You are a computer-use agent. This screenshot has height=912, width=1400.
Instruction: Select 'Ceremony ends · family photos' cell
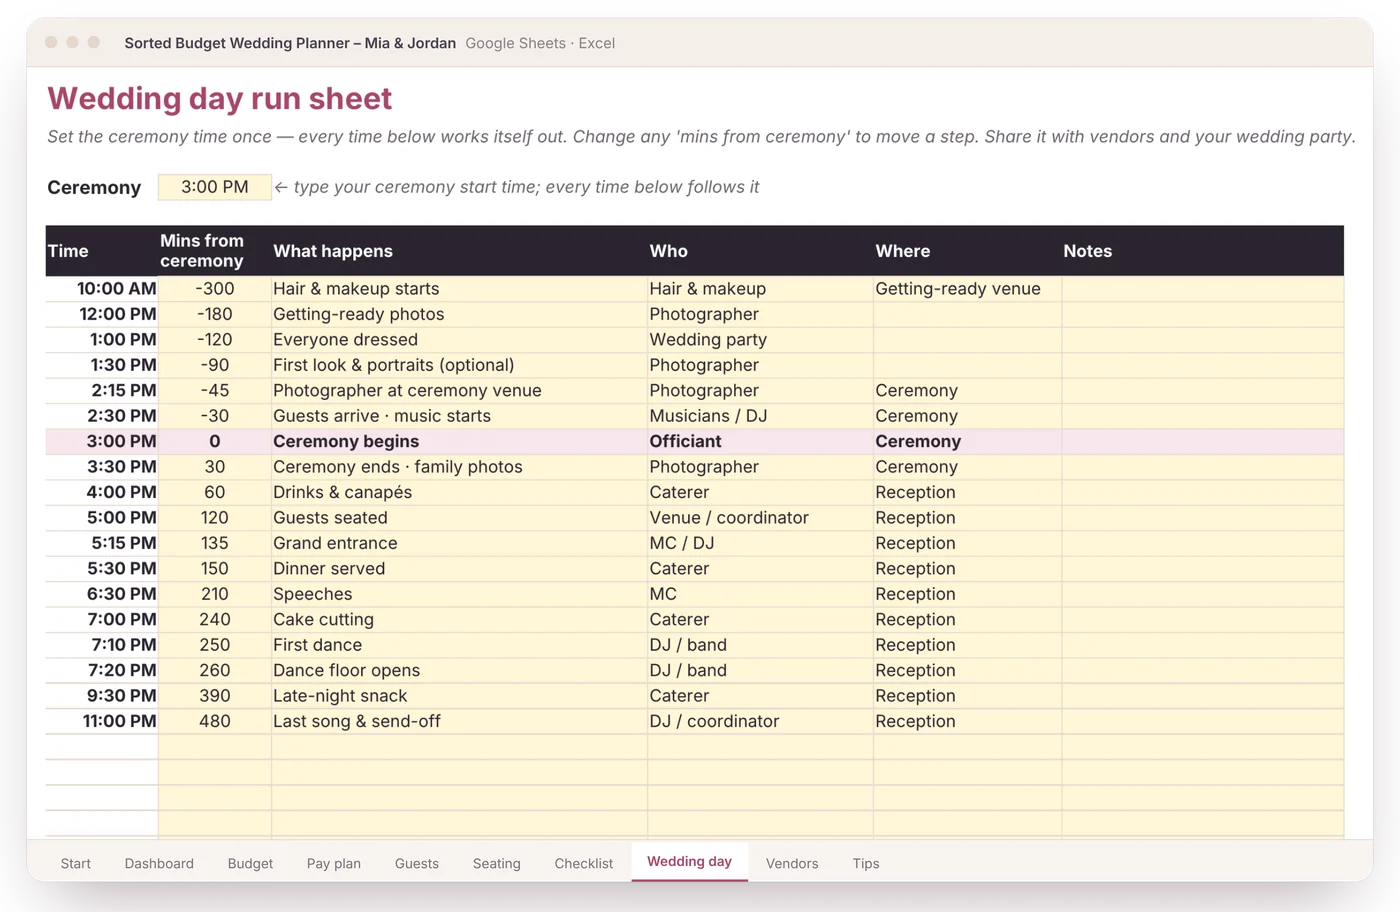coord(459,467)
